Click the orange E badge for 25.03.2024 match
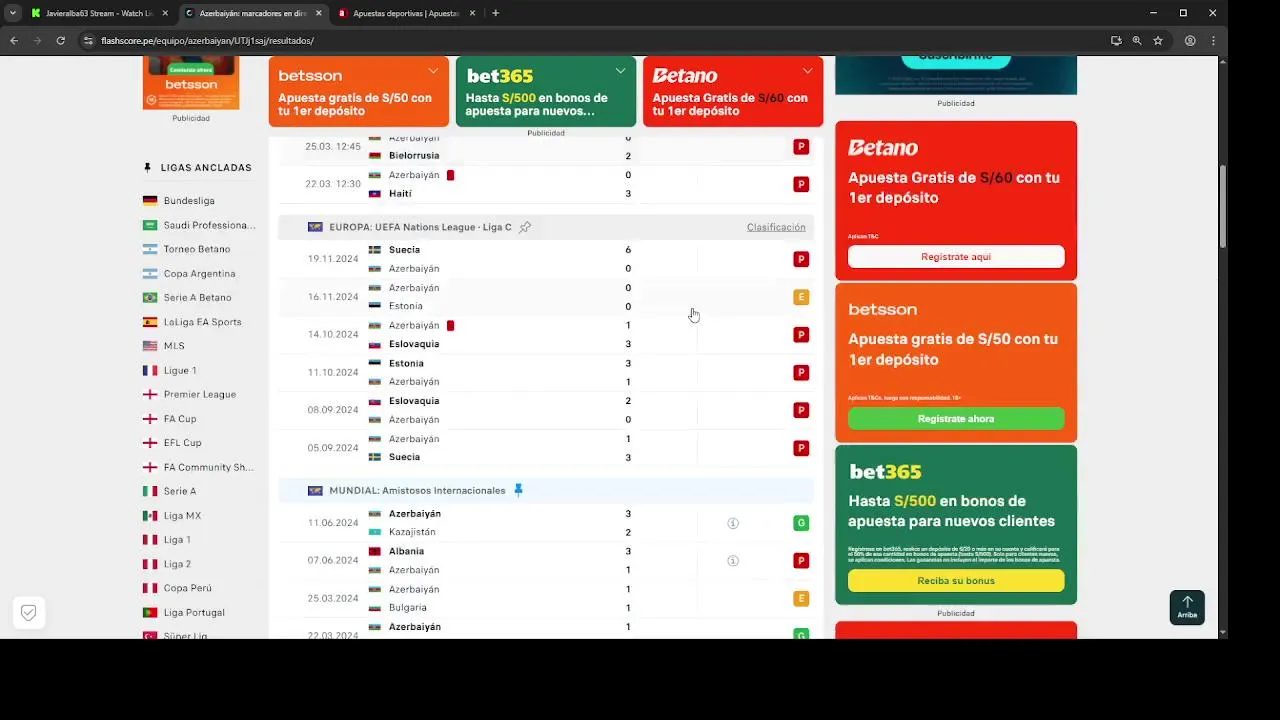 (801, 599)
